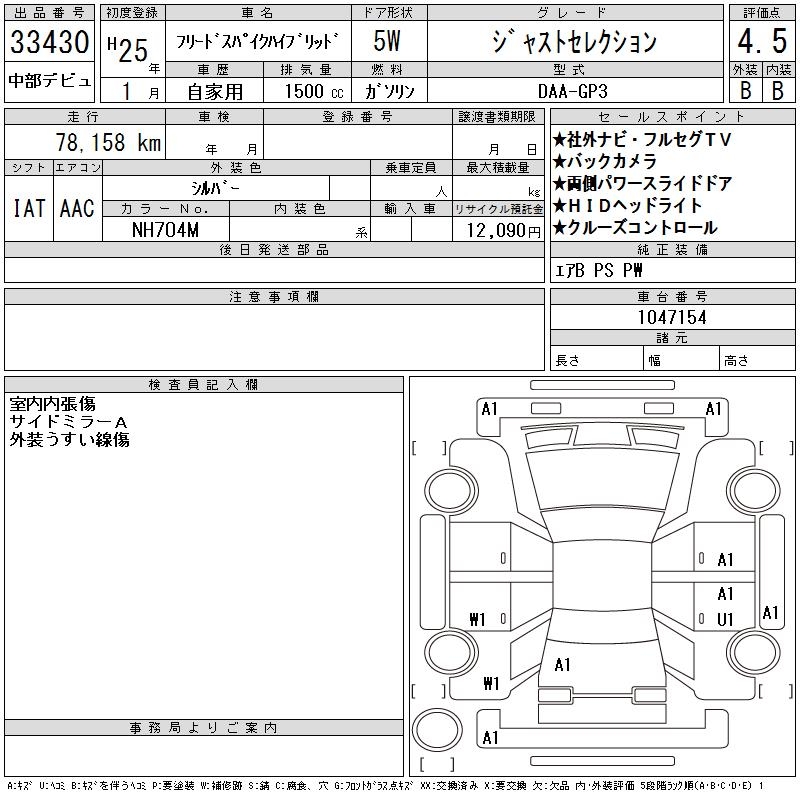Image resolution: width=800 pixels, height=800 pixels.
Task: Select the 中部デビュー label
Action: click(49, 81)
